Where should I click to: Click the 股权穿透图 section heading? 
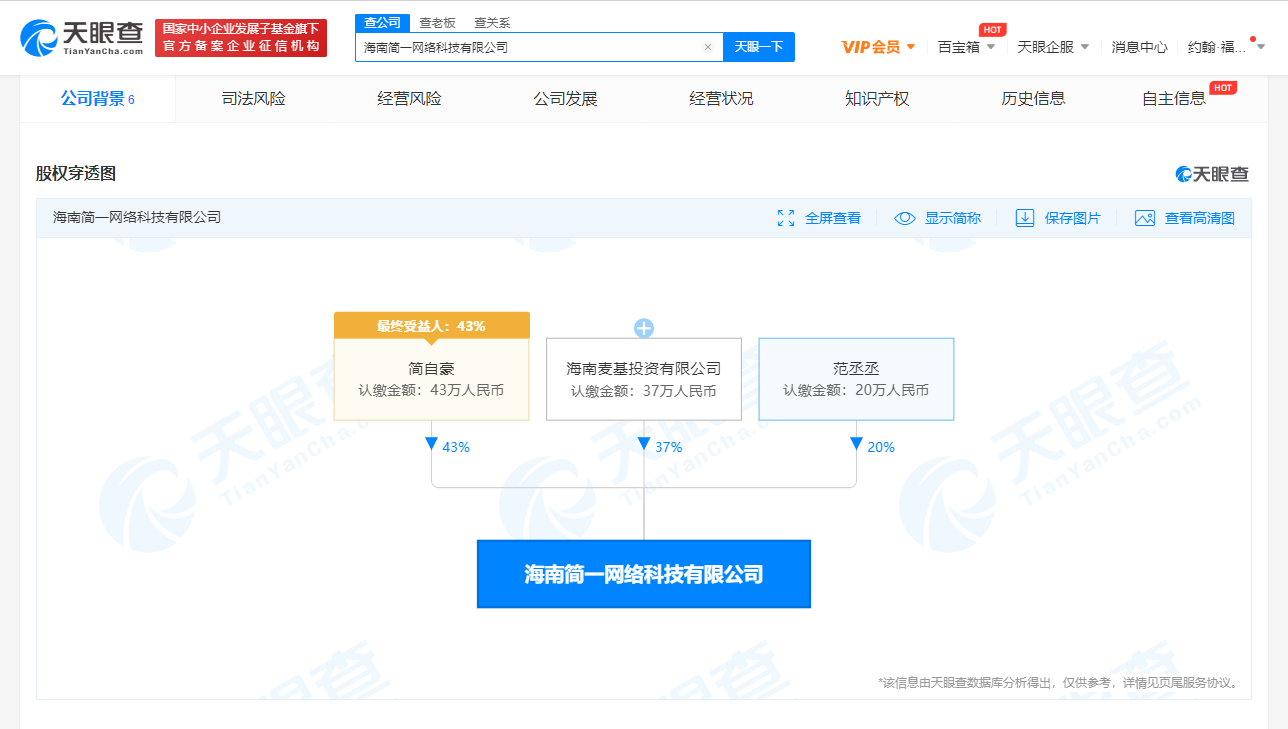point(76,174)
